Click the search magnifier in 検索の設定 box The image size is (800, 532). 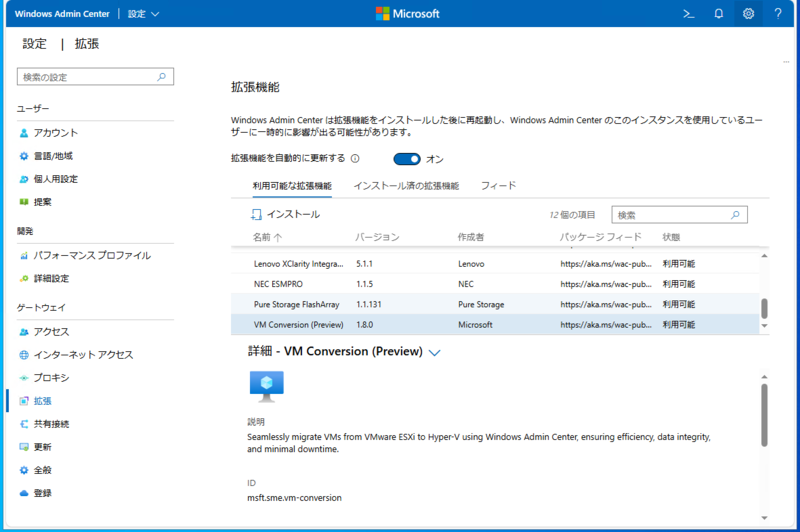coord(162,77)
